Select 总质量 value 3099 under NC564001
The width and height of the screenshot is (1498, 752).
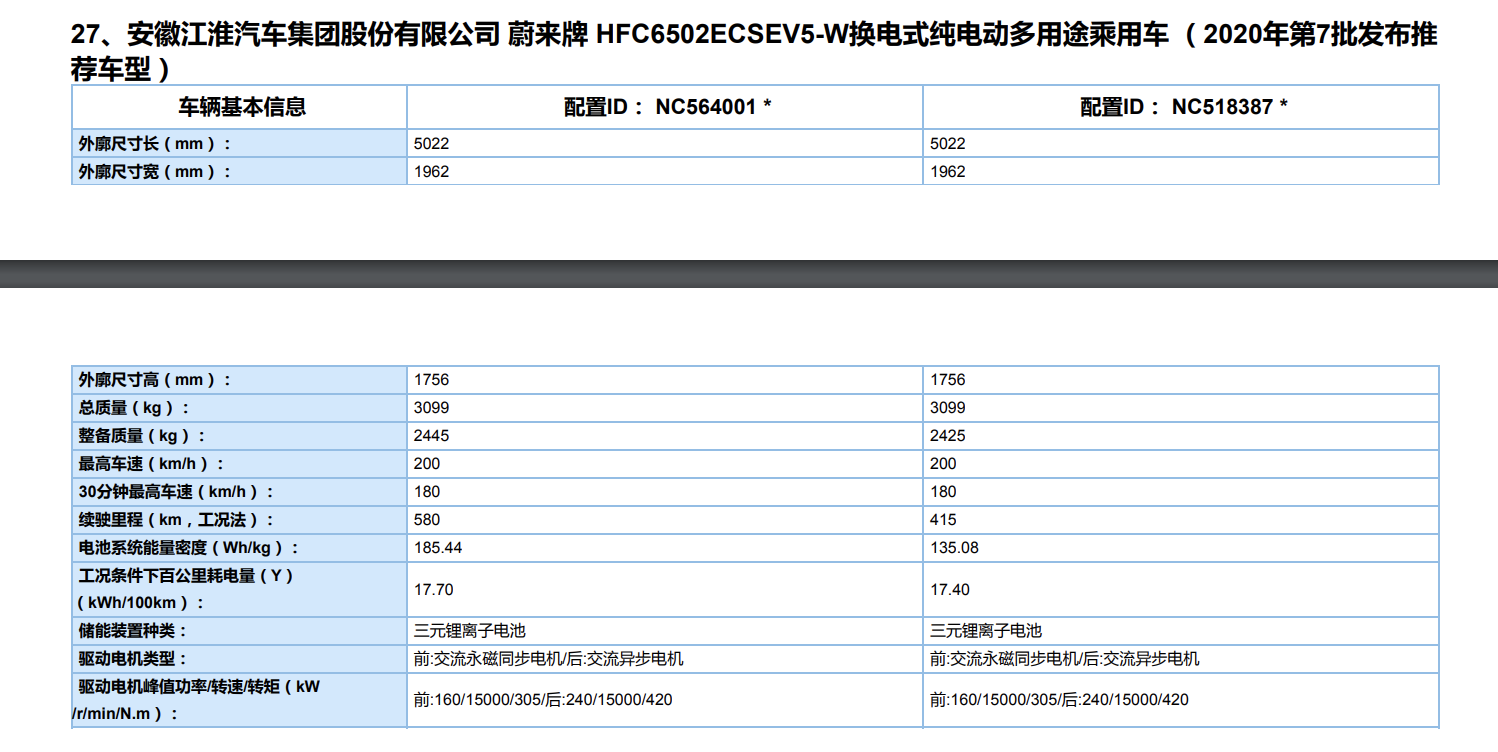click(x=432, y=408)
